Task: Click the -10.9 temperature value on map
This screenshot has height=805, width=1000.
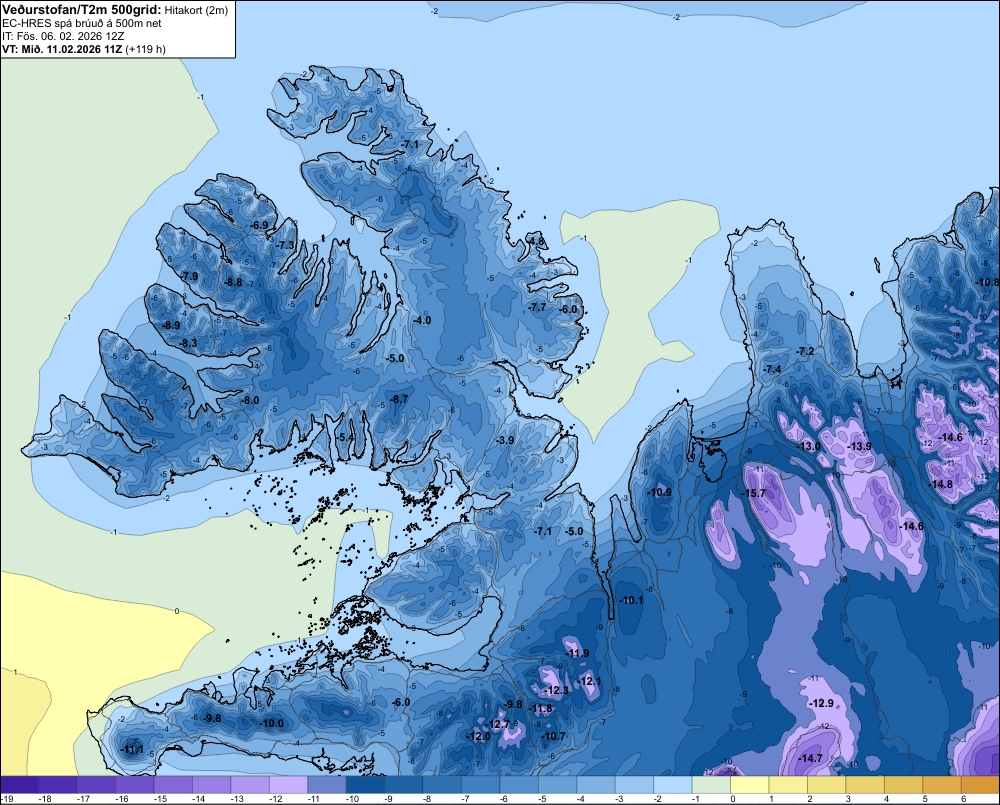Action: (x=659, y=492)
